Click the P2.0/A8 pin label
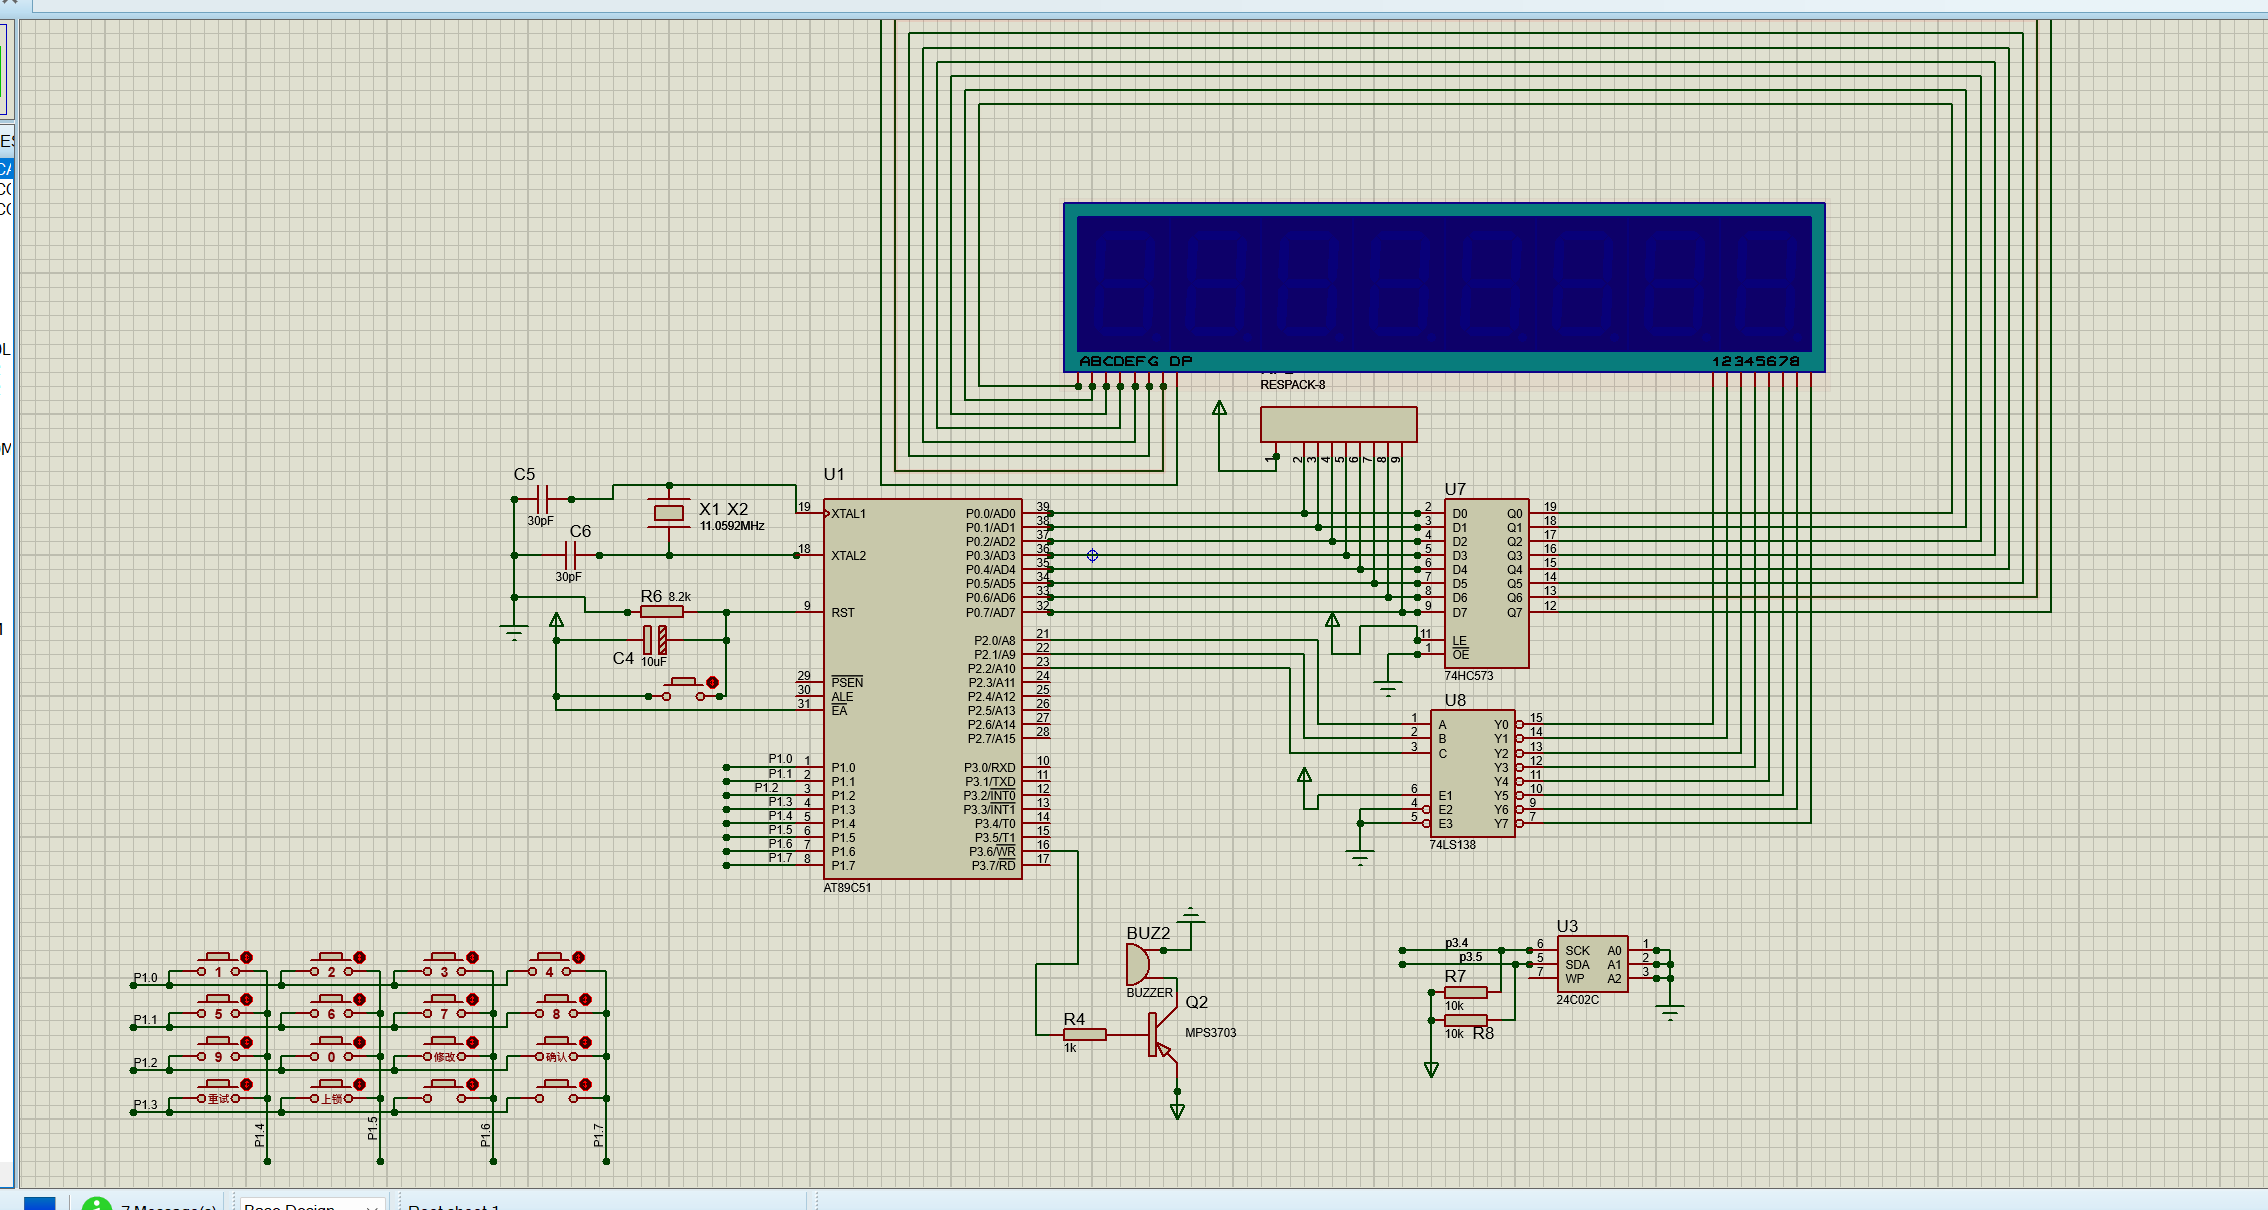Image resolution: width=2268 pixels, height=1210 pixels. pos(994,641)
